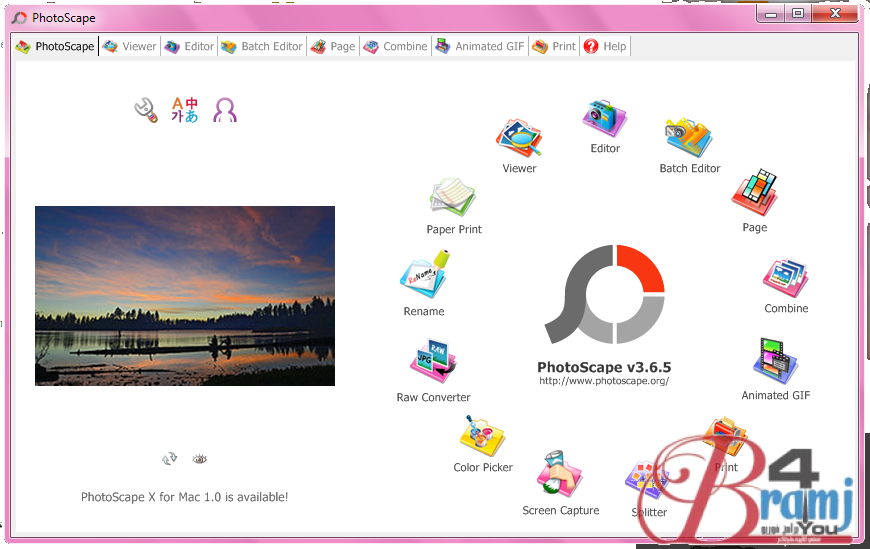Switch to the Editor tab
Viewport: 870px width, 549px height.
pyautogui.click(x=189, y=47)
